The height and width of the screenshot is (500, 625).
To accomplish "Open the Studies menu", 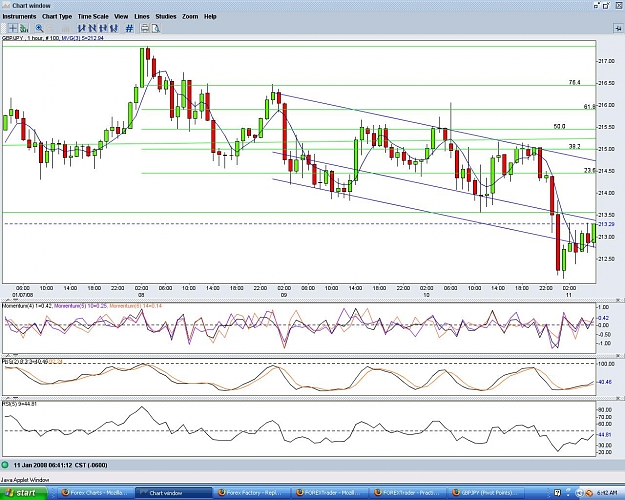I will pos(166,16).
